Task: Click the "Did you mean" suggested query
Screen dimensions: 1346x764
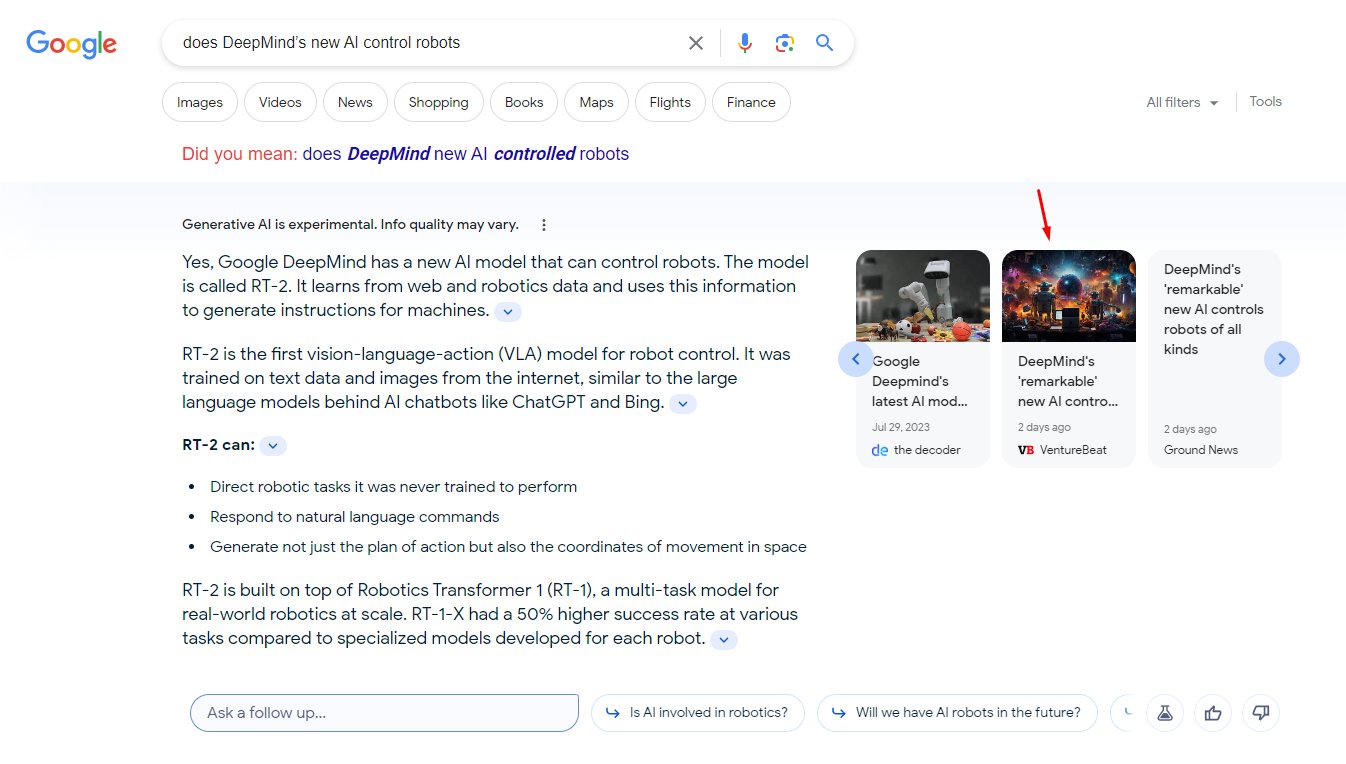Action: [465, 154]
